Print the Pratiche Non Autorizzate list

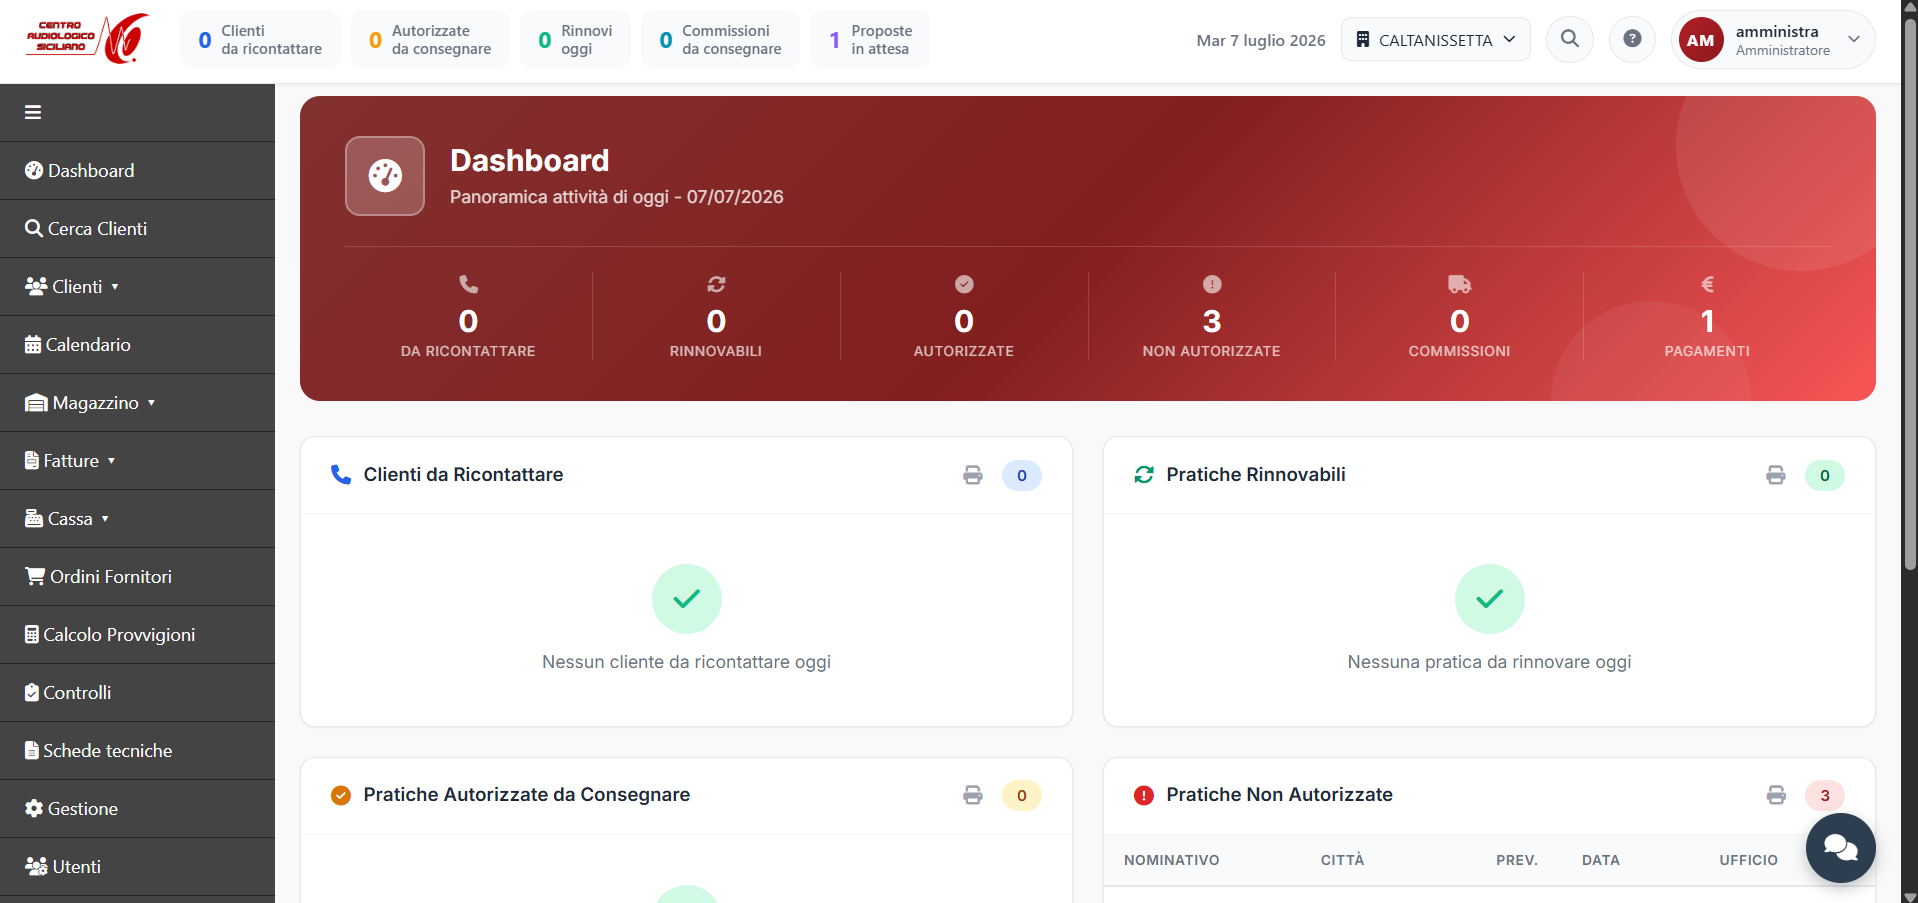tap(1776, 795)
